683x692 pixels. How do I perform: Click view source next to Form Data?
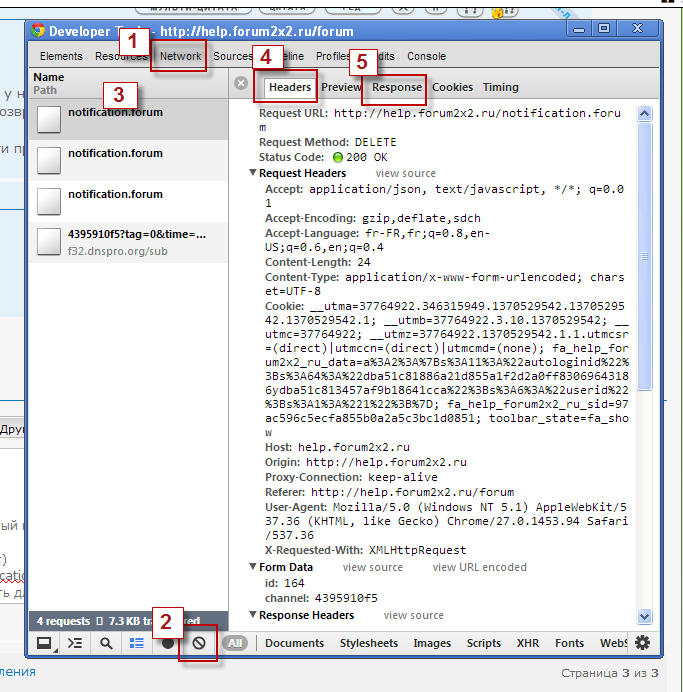(x=372, y=567)
